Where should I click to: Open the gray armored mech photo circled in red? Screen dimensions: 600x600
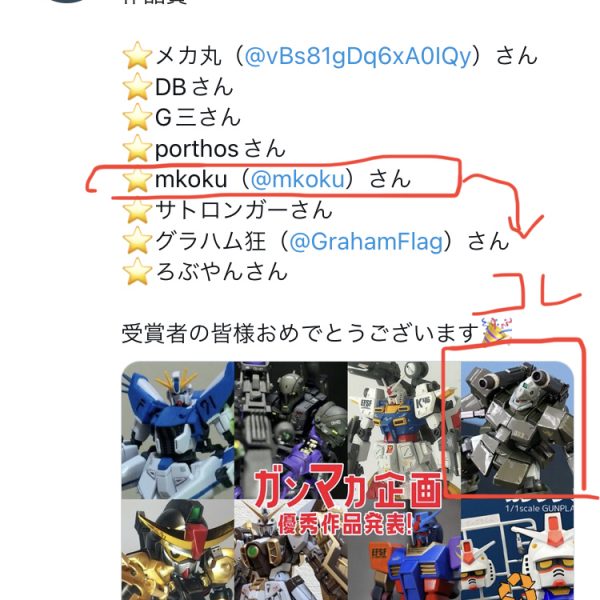pos(517,430)
